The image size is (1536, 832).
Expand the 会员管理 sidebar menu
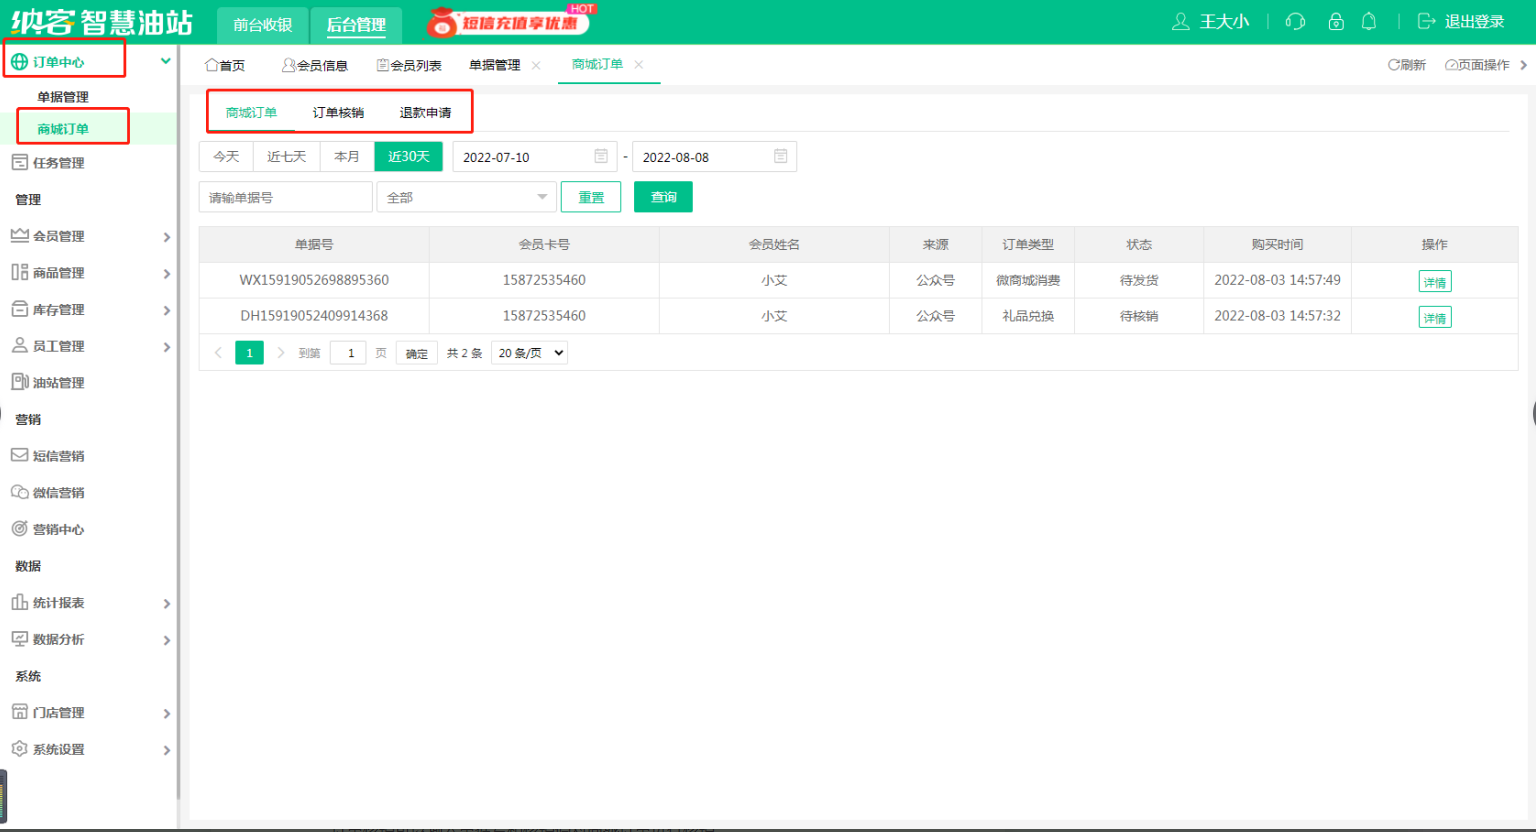coord(88,237)
